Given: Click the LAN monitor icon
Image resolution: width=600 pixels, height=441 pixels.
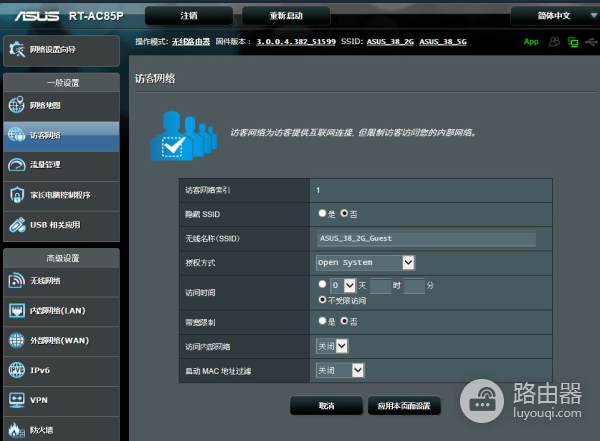Looking at the screenshot, I should [x=16, y=310].
